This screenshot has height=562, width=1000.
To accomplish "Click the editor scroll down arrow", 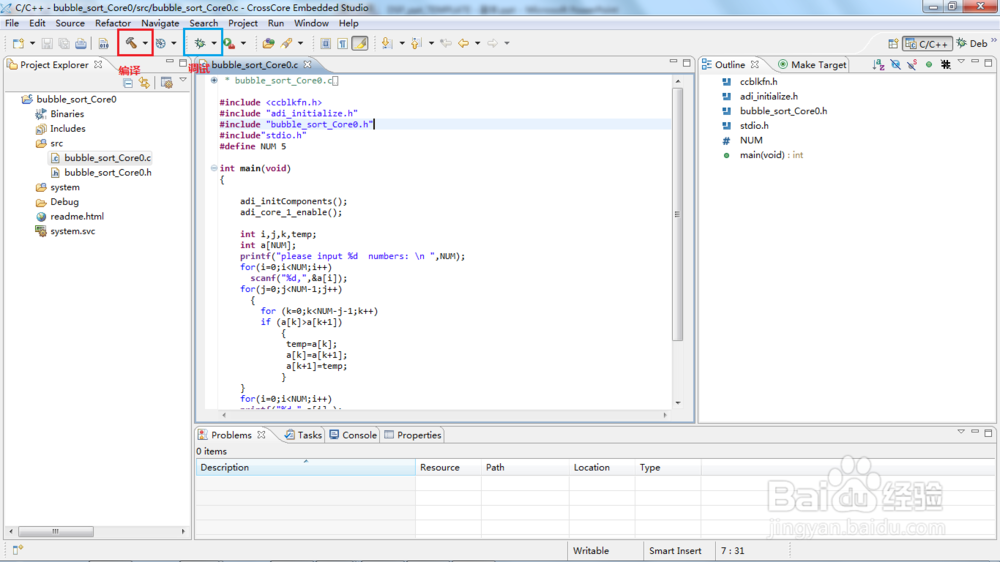I will point(677,403).
